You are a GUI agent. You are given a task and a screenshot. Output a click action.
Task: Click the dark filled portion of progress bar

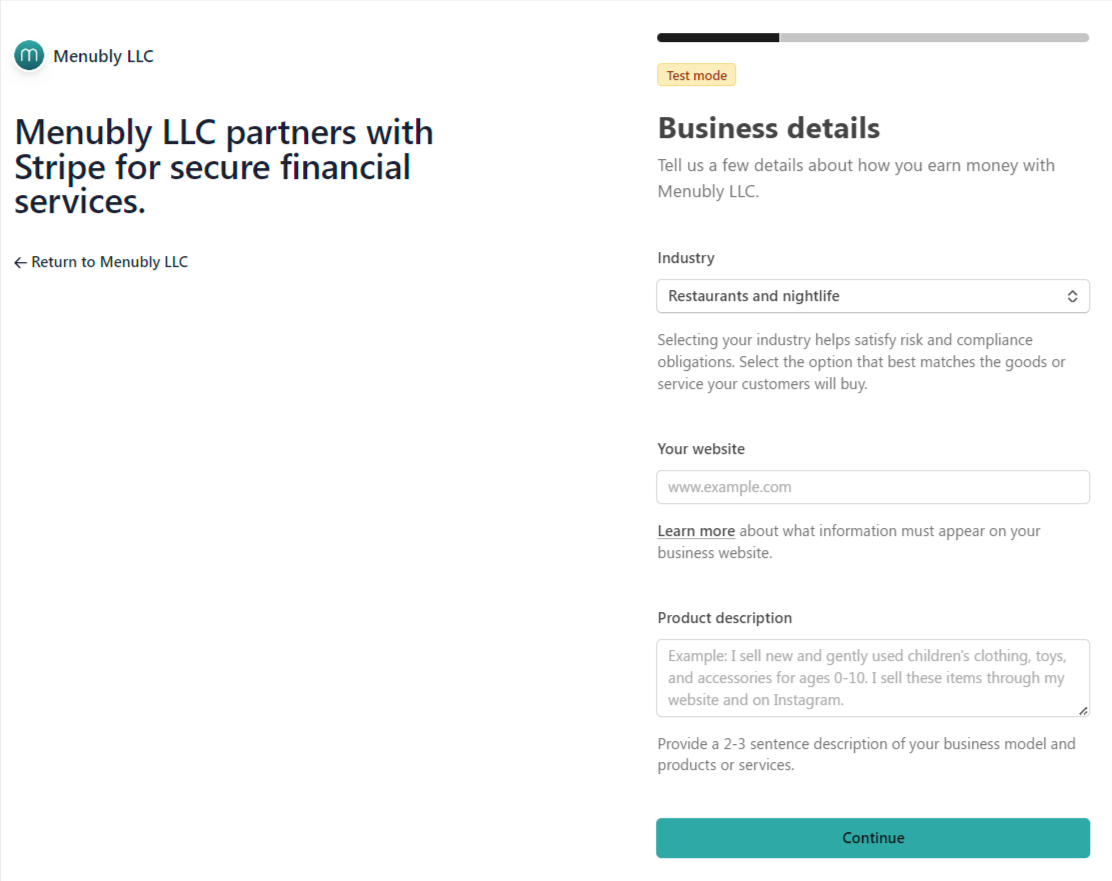(x=717, y=38)
